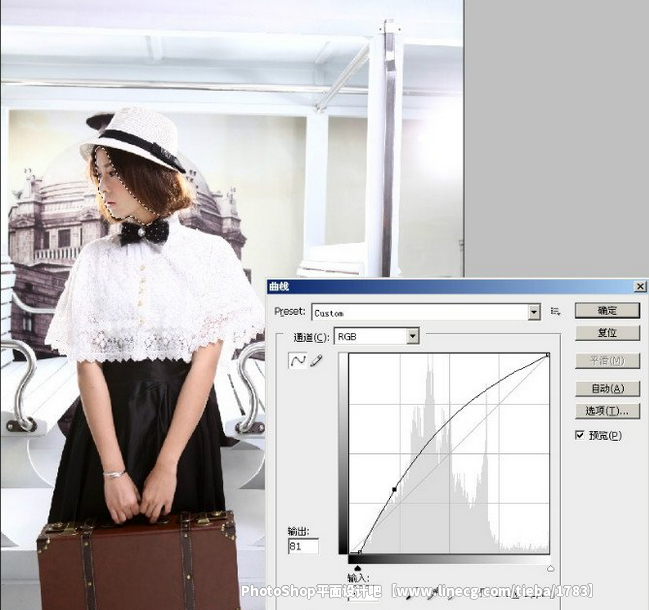Open the preset options menu icon

(555, 312)
